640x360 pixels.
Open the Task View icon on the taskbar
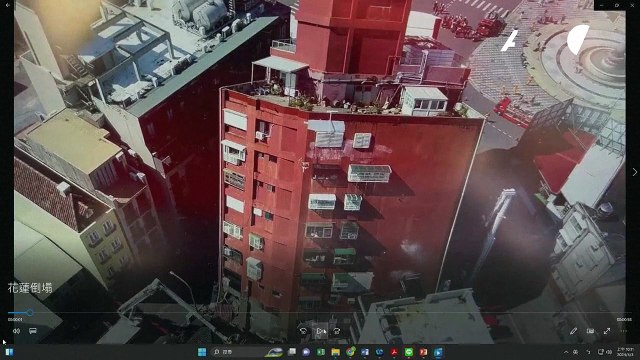[292, 352]
